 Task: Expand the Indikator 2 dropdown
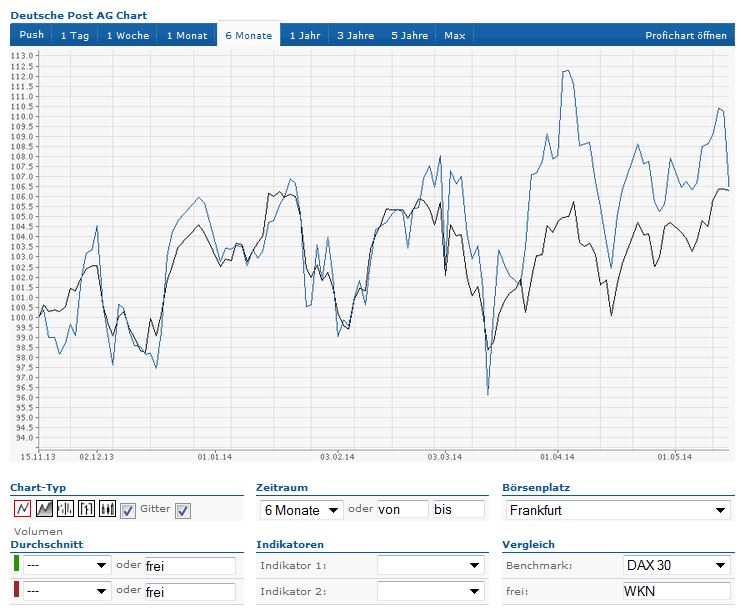point(431,591)
